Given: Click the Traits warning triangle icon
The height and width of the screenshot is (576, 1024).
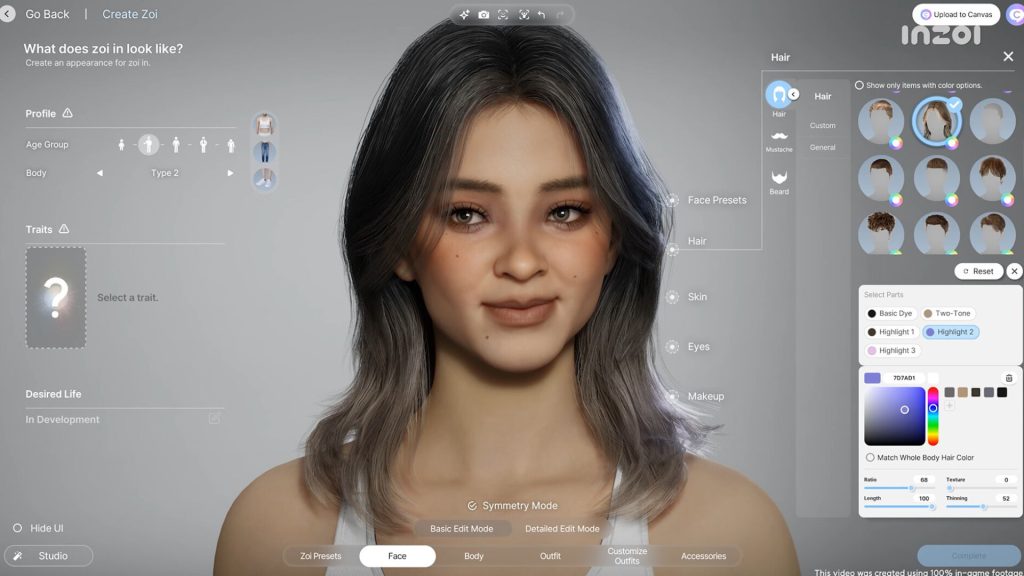Looking at the screenshot, I should click(x=64, y=229).
